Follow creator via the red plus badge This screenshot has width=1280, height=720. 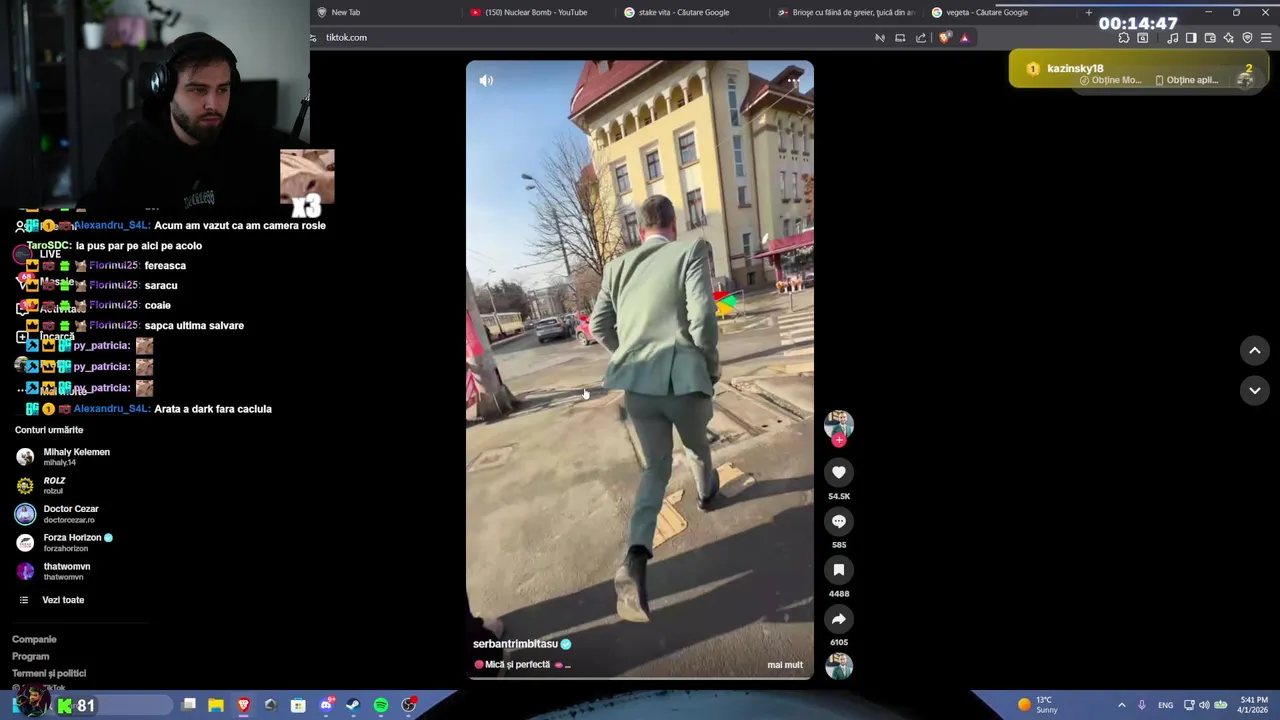tap(839, 440)
